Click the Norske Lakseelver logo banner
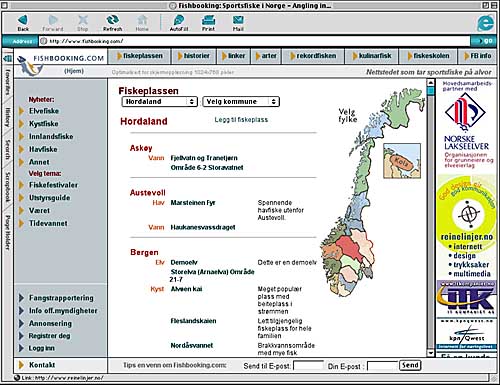500x385 pixels. [x=466, y=125]
